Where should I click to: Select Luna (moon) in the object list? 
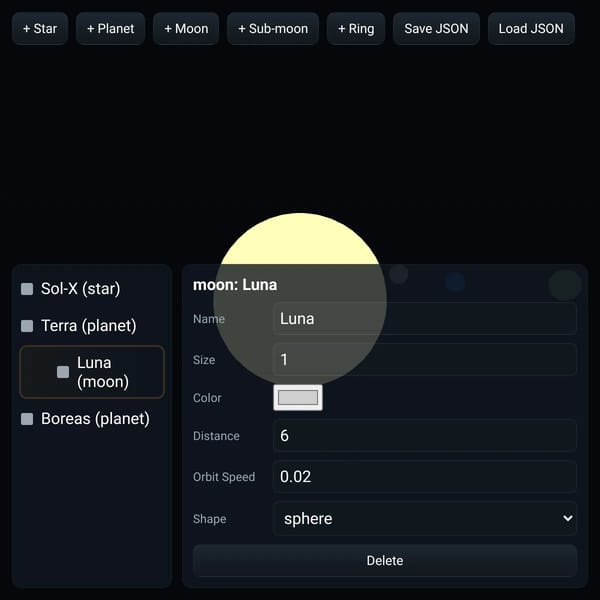click(92, 372)
